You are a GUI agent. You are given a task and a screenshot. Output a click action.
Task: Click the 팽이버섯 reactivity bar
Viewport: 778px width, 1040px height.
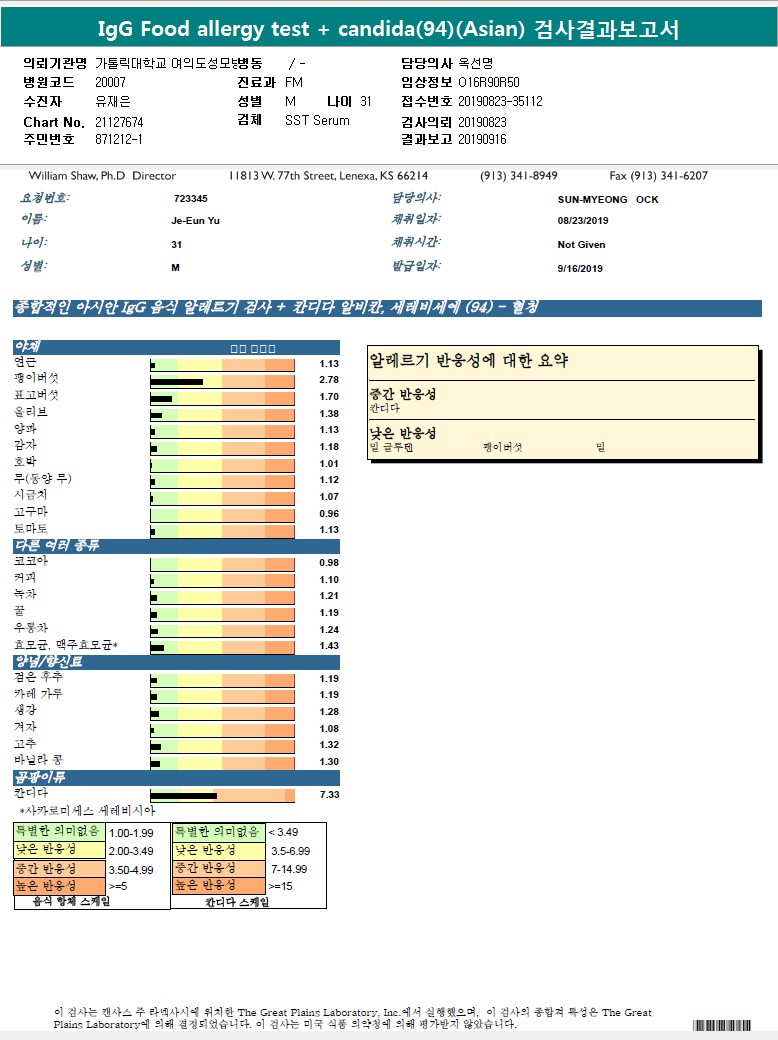click(222, 381)
